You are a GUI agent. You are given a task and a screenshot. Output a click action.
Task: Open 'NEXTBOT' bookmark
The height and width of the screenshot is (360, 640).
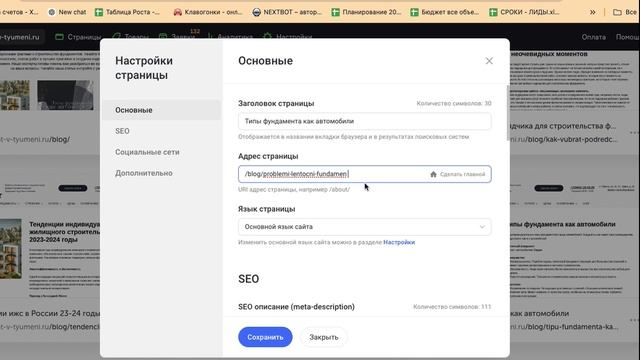287,12
